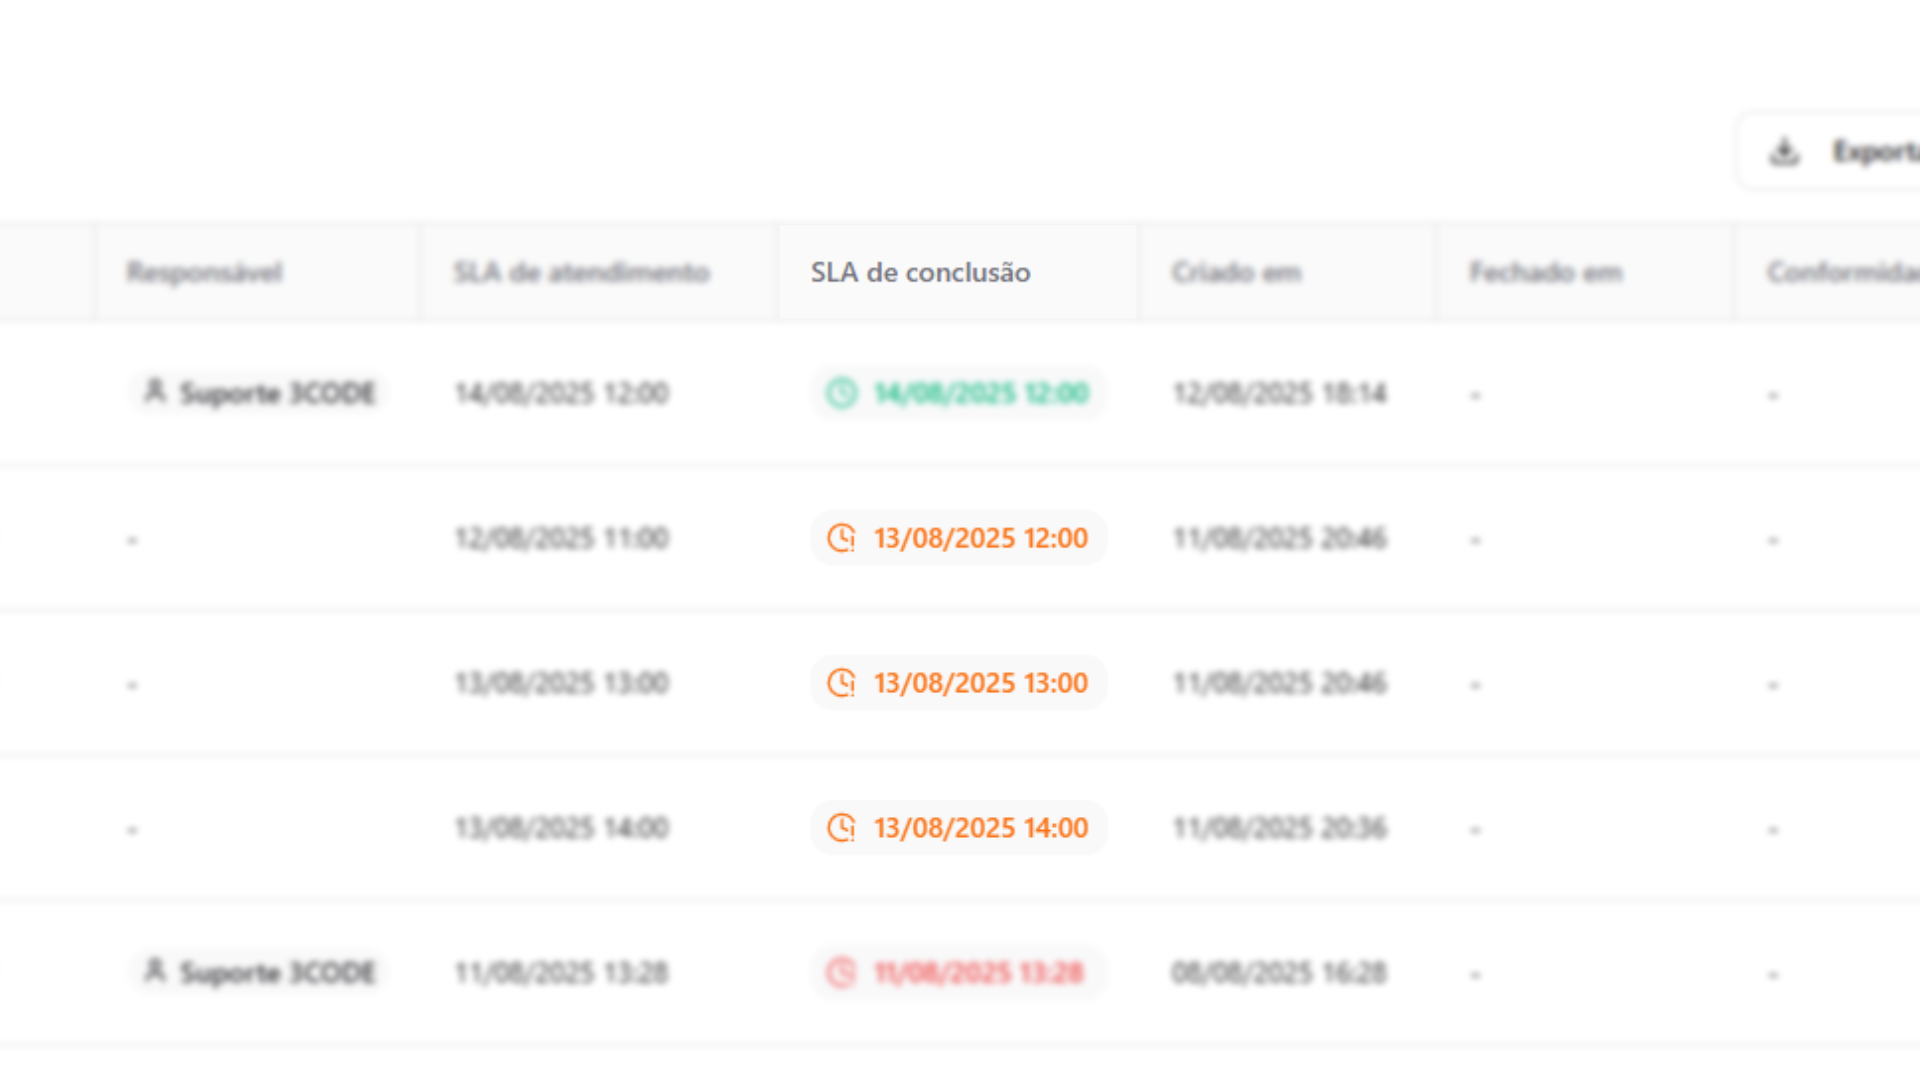Click the red overdue clock icon for 11/08/2025 13:28
This screenshot has width=1920, height=1080.
tap(841, 972)
